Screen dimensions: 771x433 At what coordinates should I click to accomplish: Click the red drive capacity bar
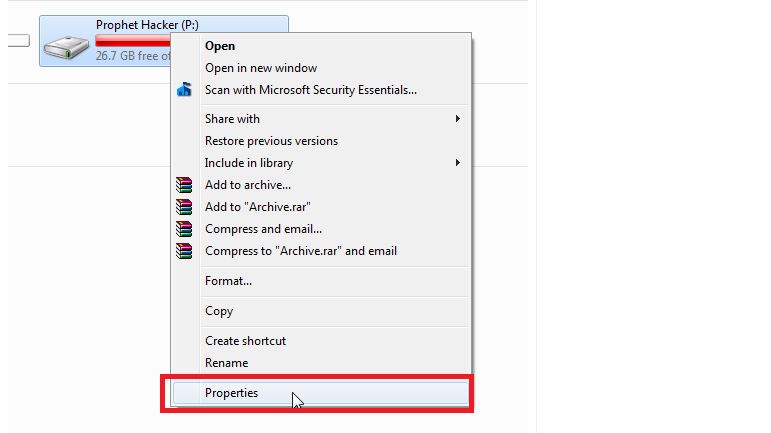point(133,40)
